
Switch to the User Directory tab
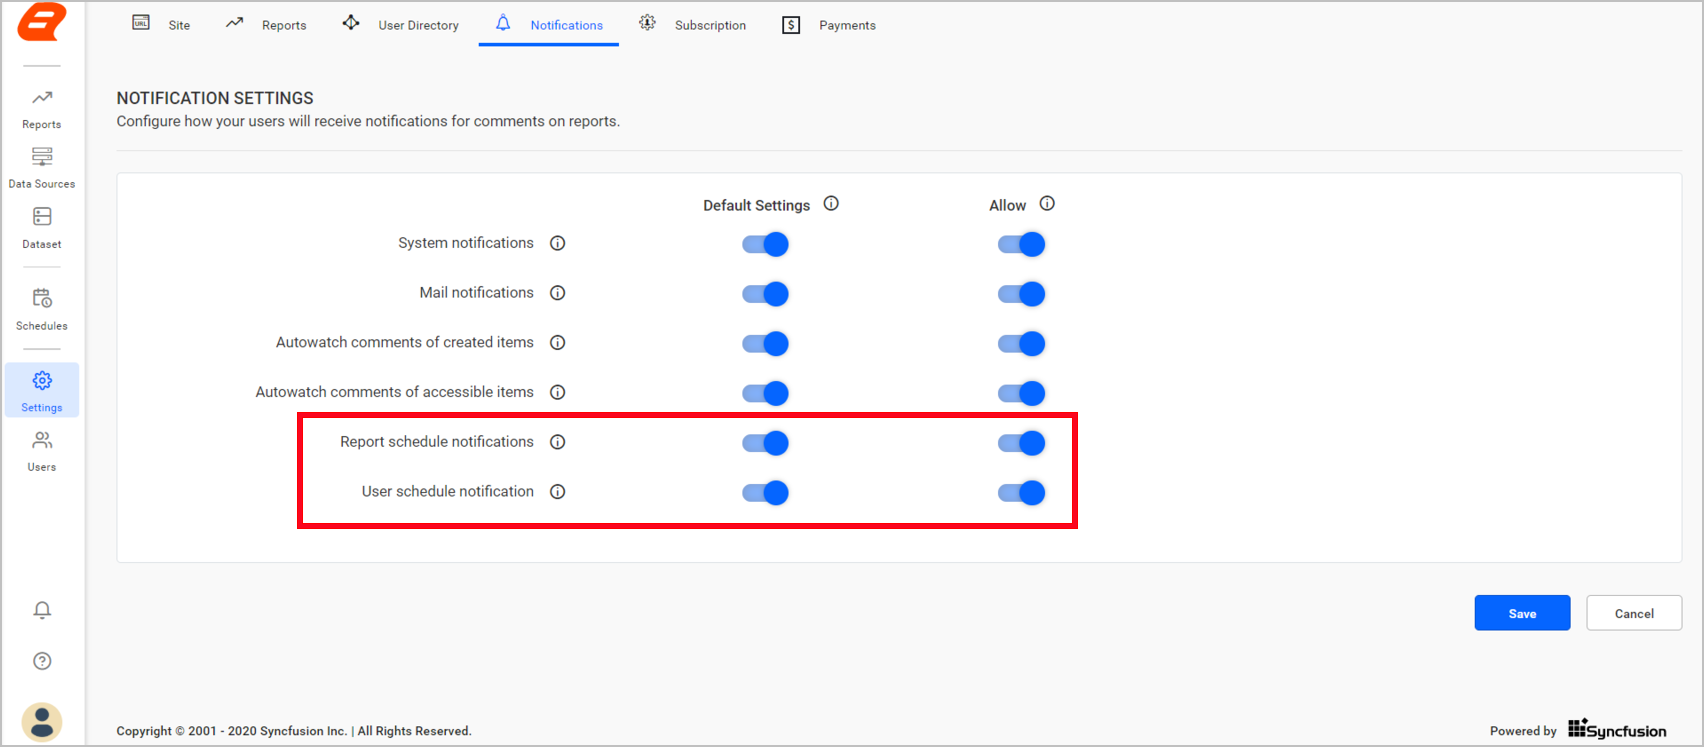400,24
